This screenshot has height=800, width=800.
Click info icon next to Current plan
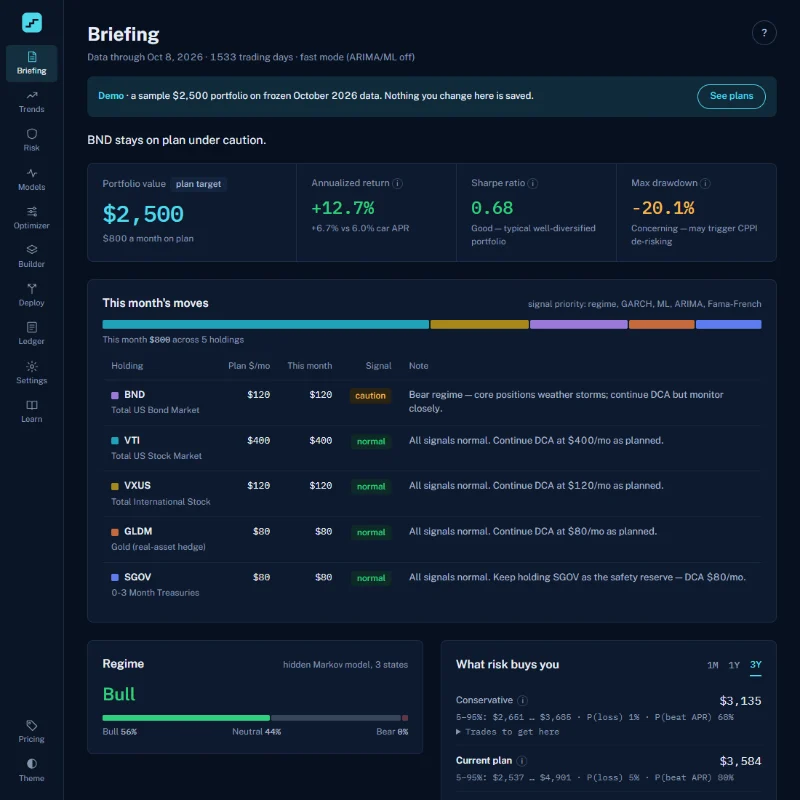[x=521, y=761]
